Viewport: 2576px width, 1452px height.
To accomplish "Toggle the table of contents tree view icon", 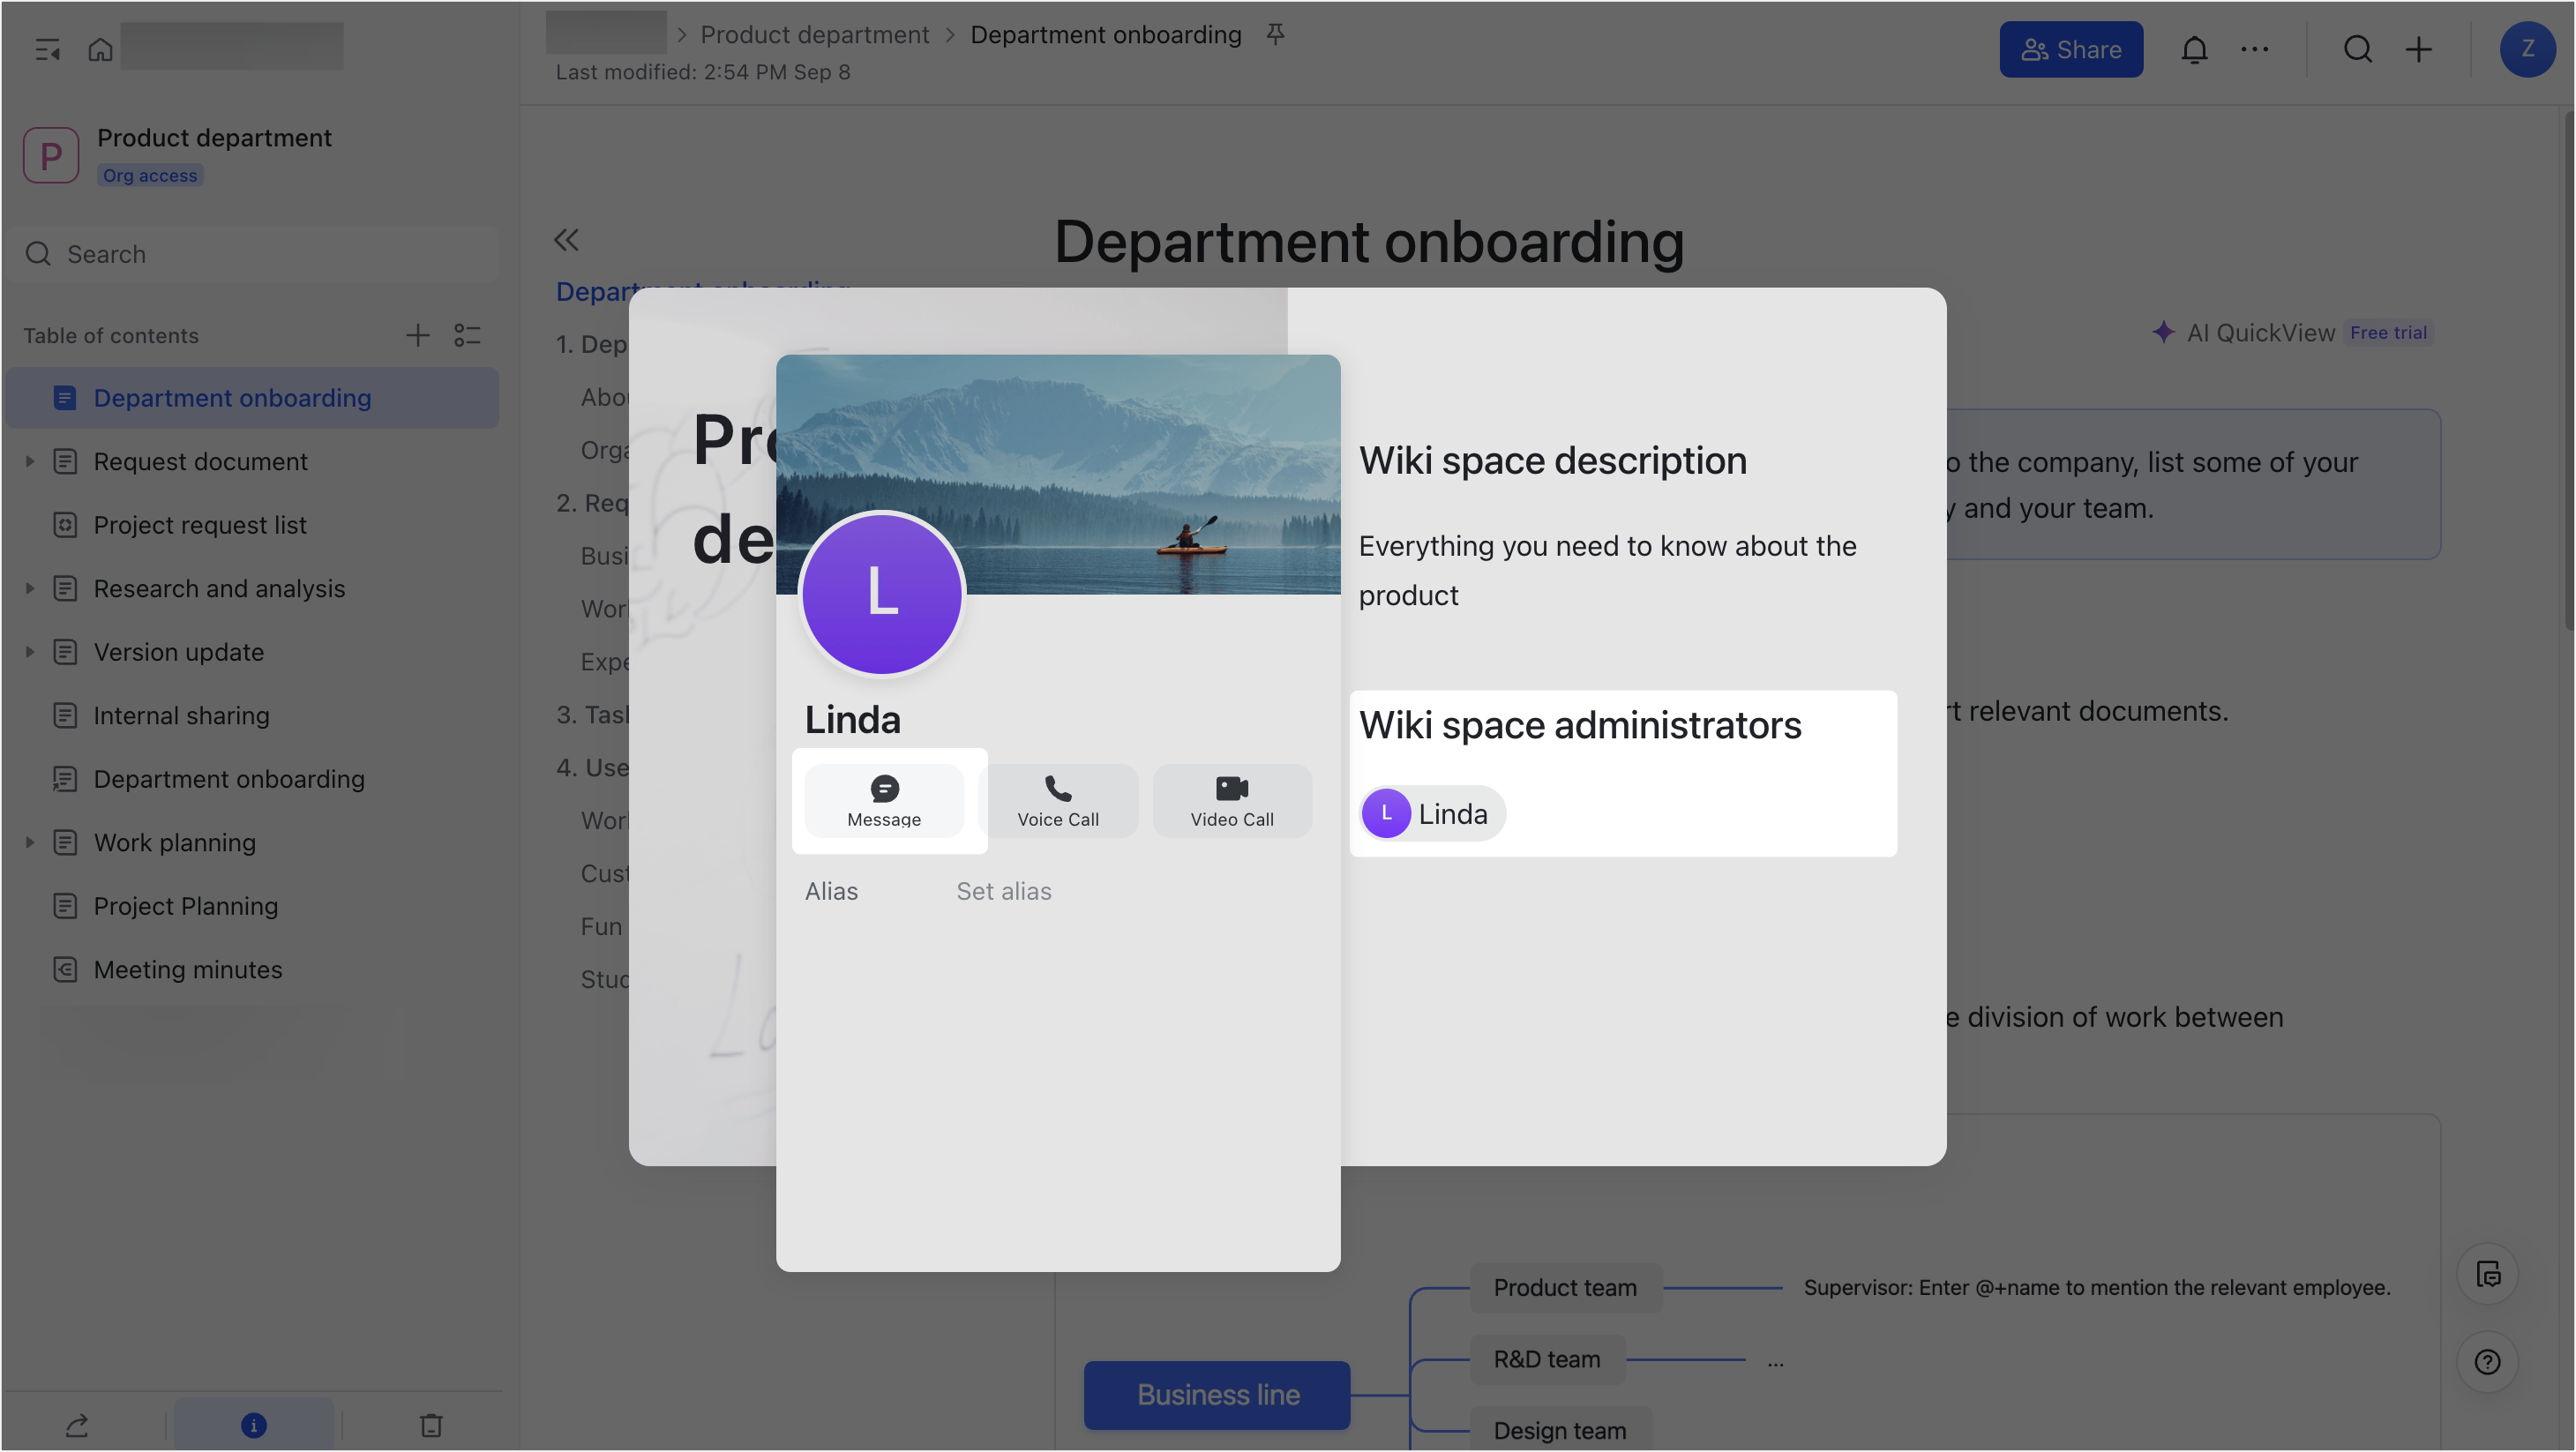I will pyautogui.click(x=467, y=335).
